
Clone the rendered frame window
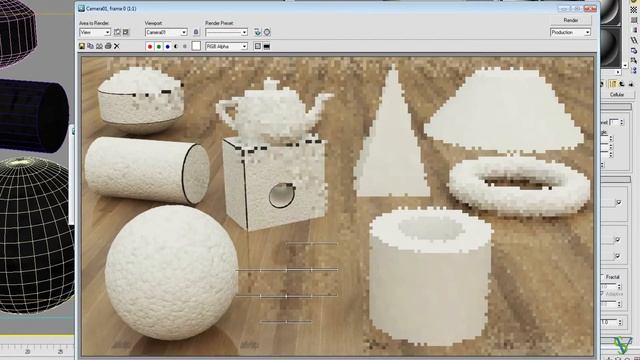tap(99, 47)
